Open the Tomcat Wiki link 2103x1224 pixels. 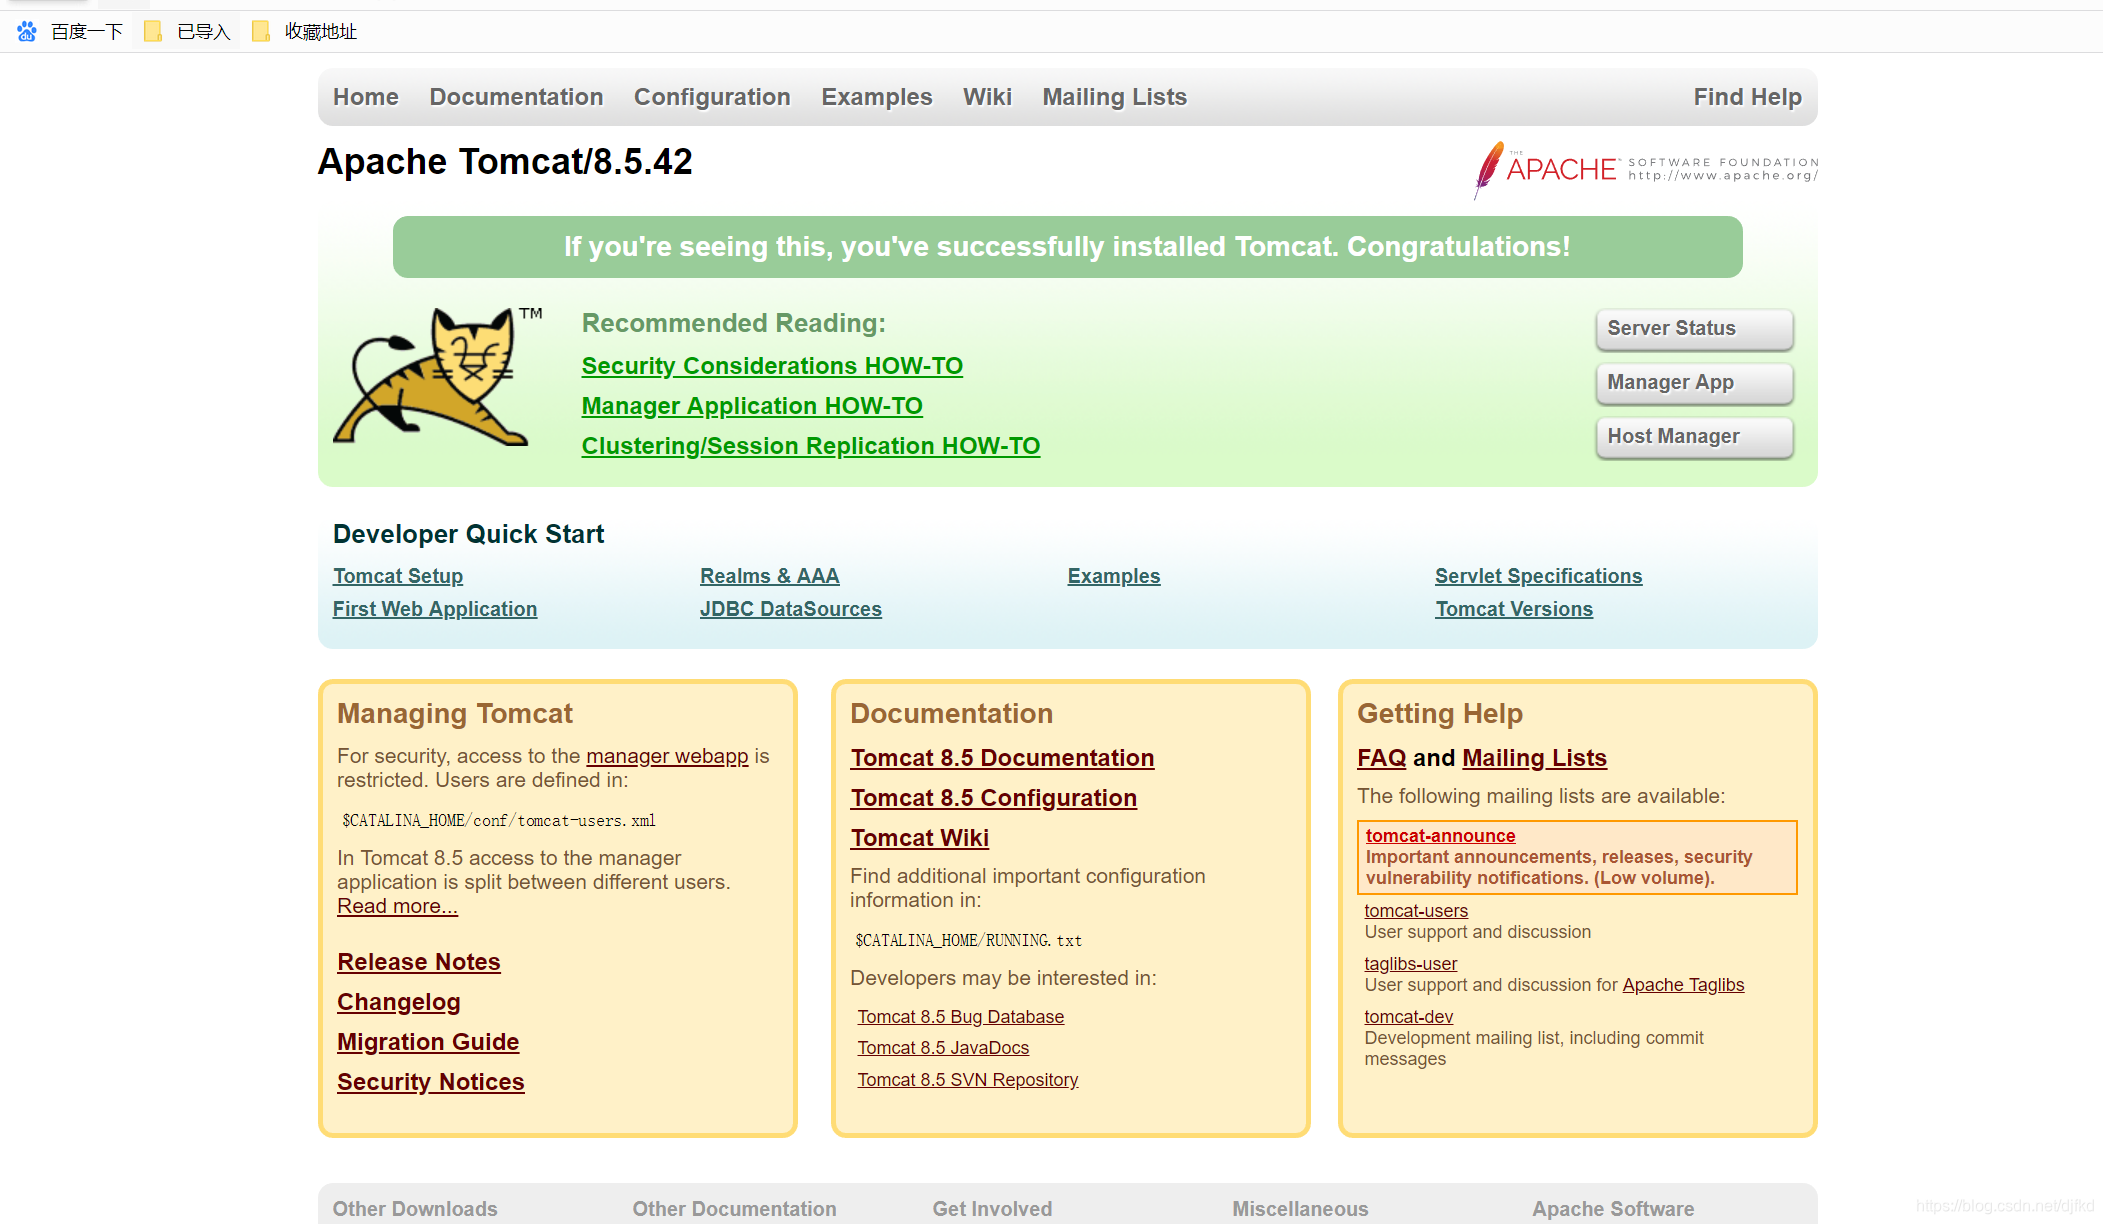920,838
